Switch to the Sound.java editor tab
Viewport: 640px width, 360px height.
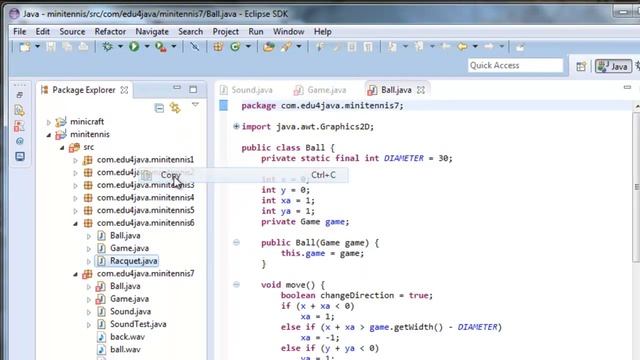pos(246,90)
